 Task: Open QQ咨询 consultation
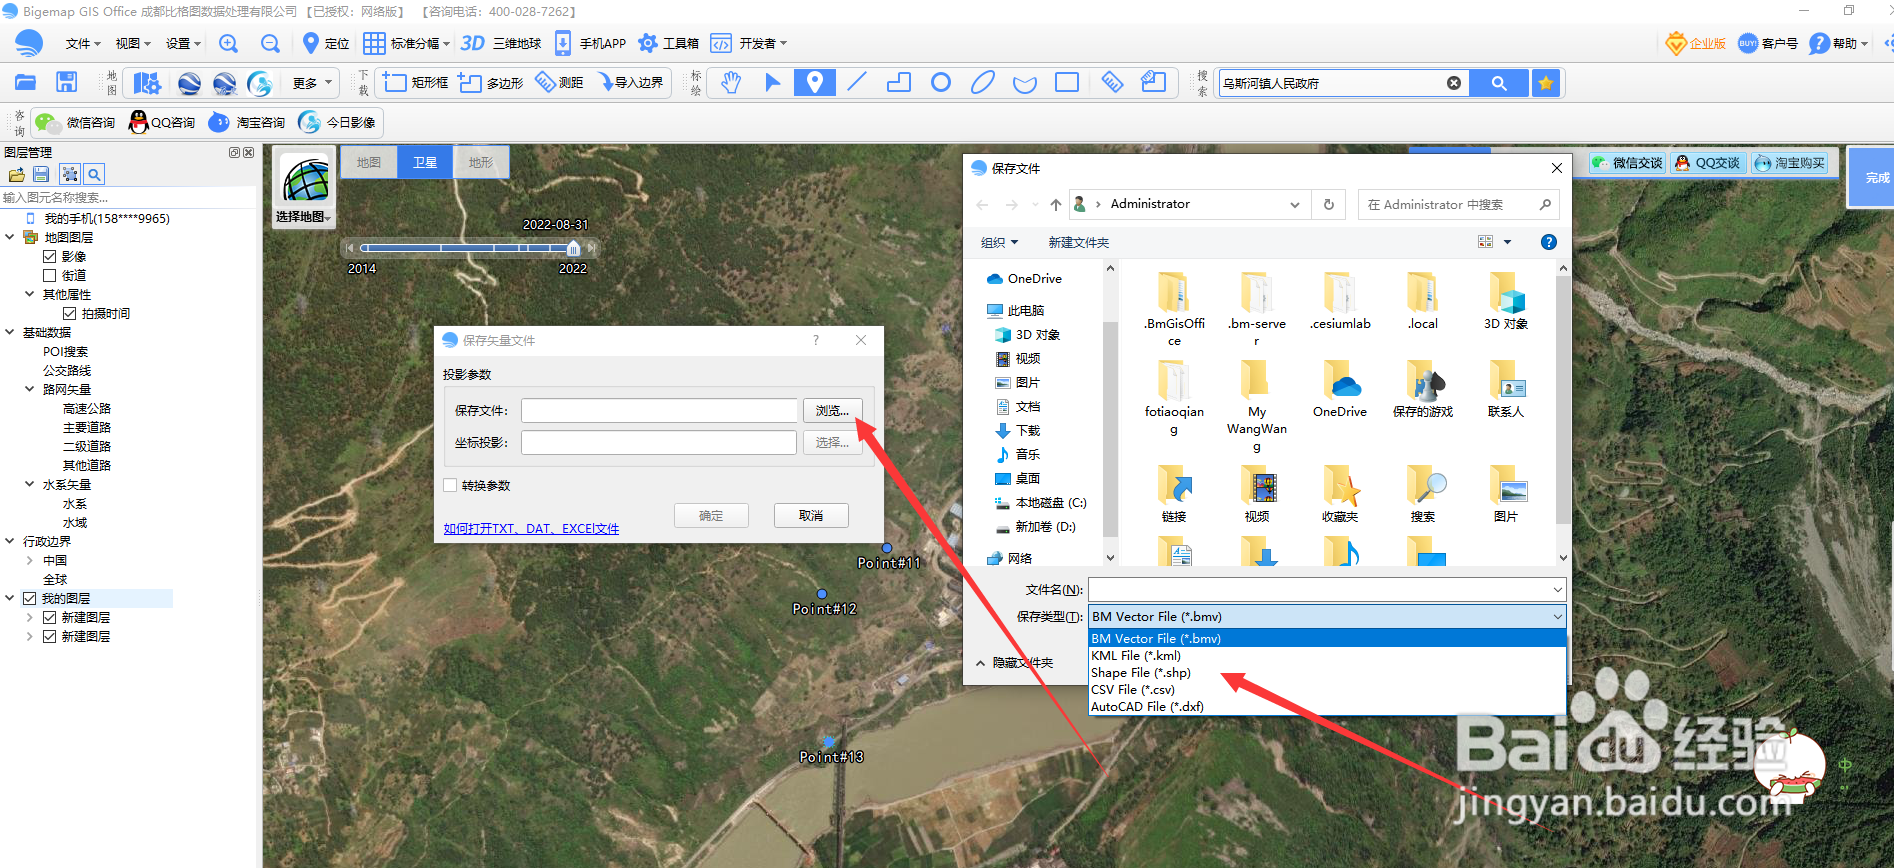click(x=162, y=122)
